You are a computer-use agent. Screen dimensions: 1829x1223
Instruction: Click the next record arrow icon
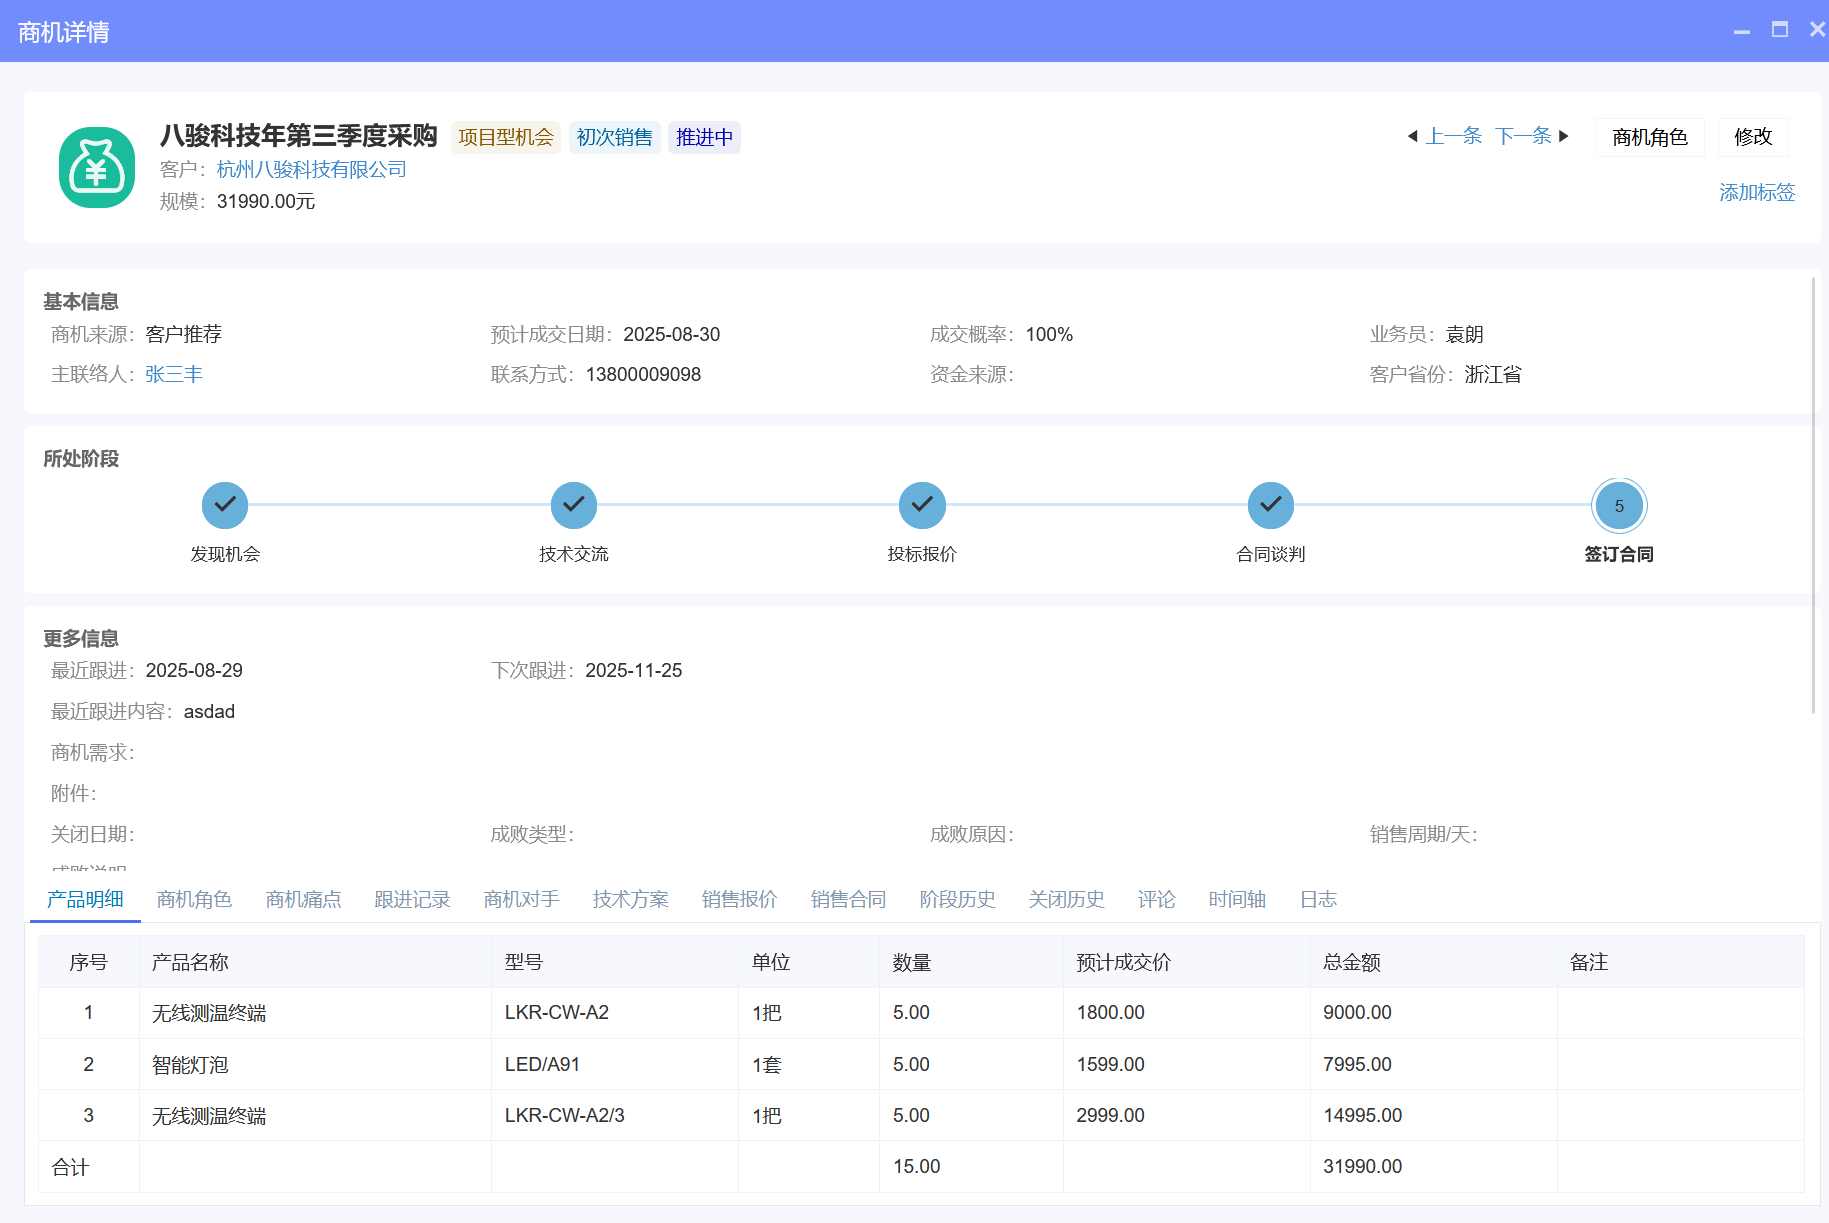pyautogui.click(x=1564, y=136)
